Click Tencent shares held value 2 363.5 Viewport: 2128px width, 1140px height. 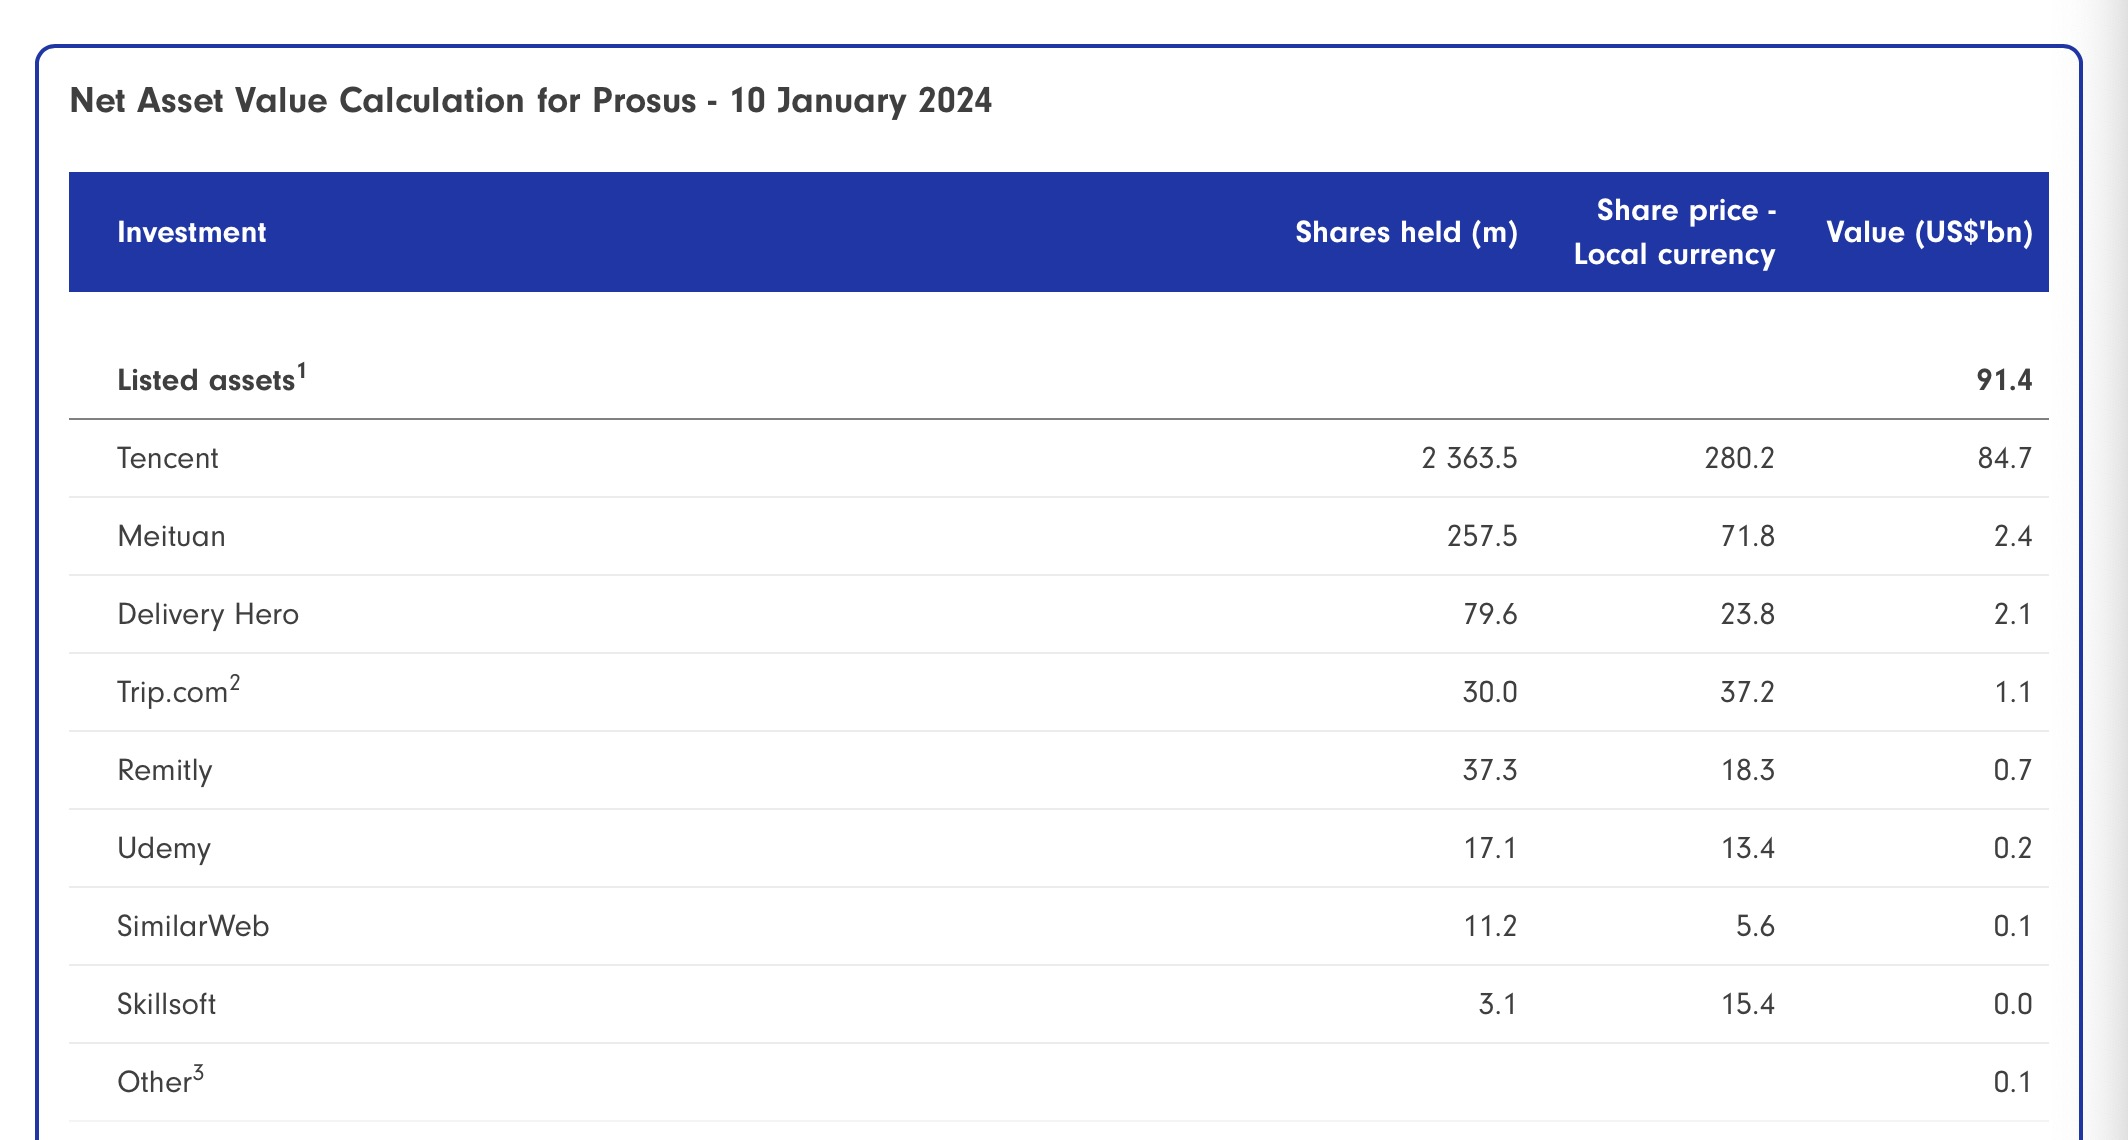point(1469,458)
